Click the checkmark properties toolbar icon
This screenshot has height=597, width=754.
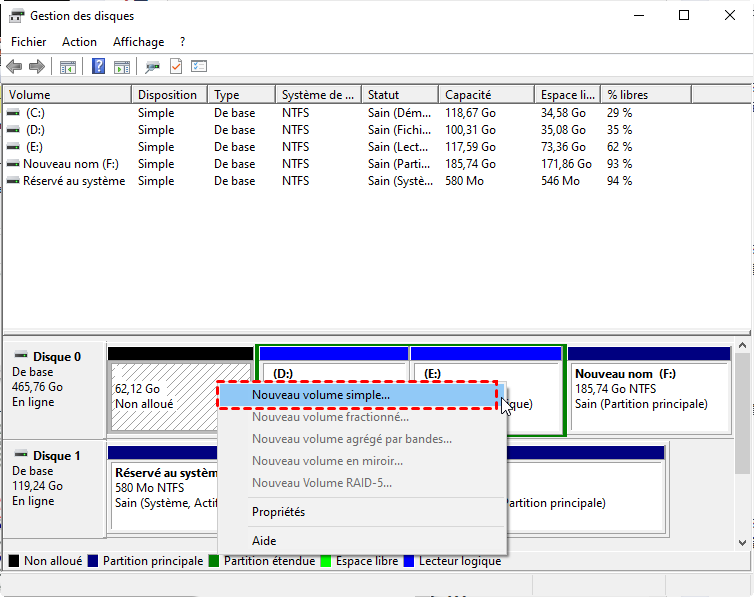pyautogui.click(x=176, y=66)
